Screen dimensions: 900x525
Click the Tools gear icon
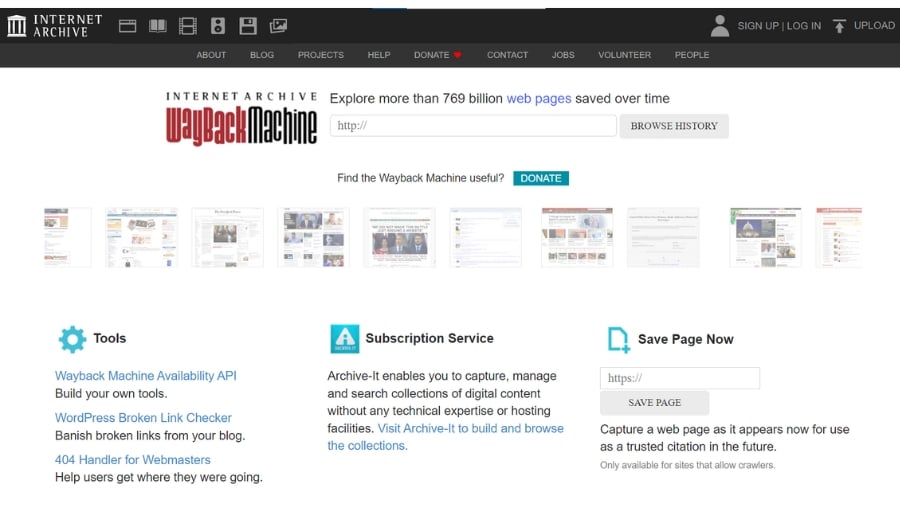click(x=72, y=339)
